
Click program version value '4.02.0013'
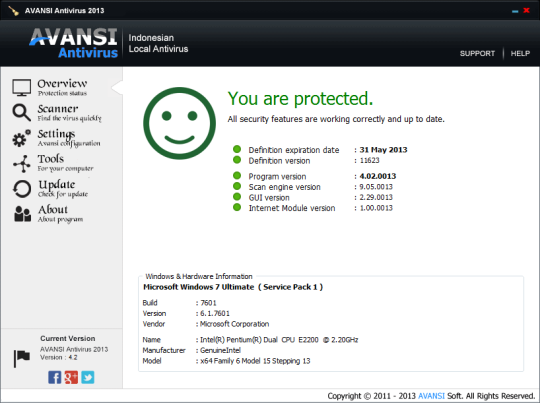pyautogui.click(x=378, y=176)
